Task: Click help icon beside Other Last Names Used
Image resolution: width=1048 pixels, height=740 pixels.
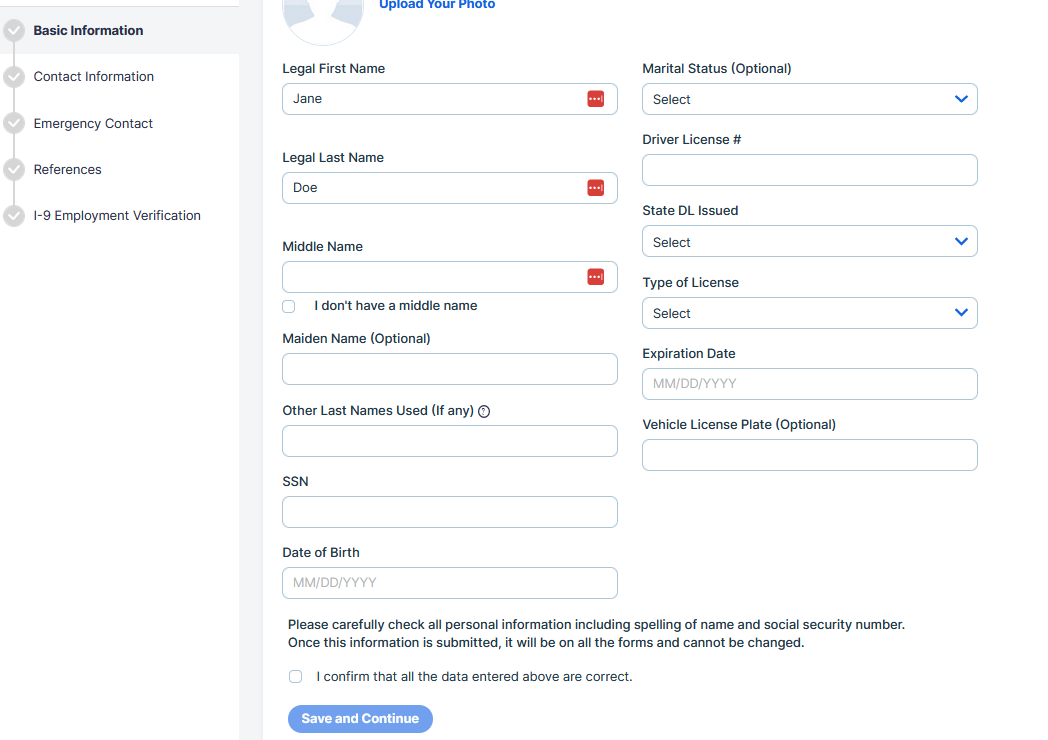Action: (484, 411)
